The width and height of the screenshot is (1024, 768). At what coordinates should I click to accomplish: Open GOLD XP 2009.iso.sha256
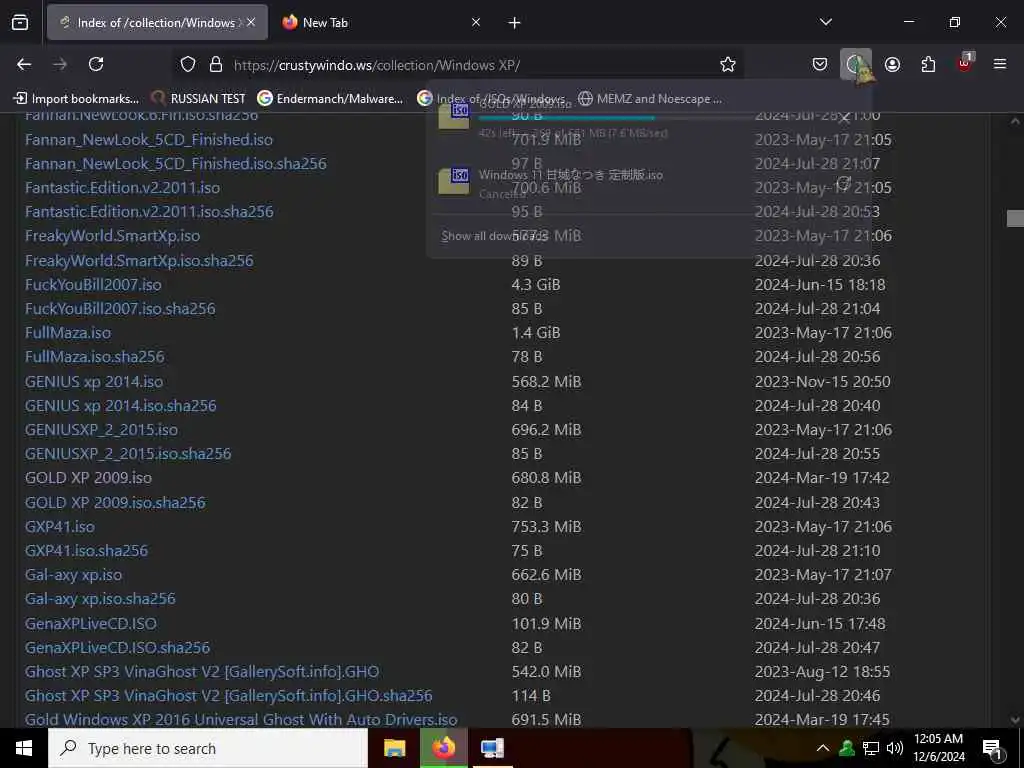pyautogui.click(x=115, y=502)
